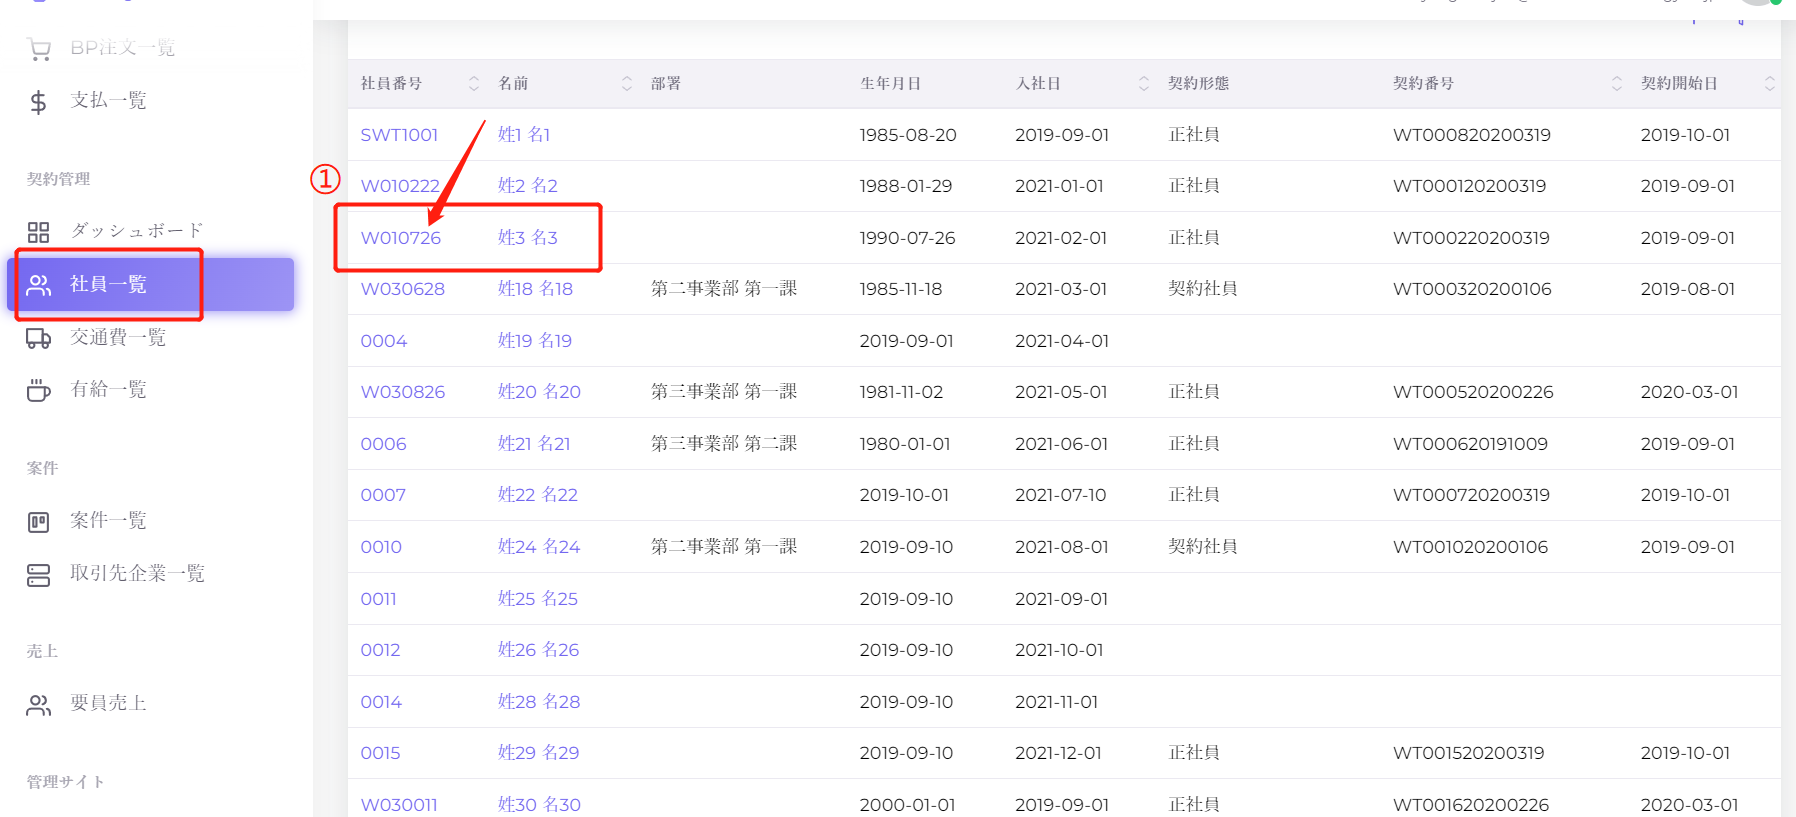The height and width of the screenshot is (817, 1796).
Task: Click the users icon beside 要員売上
Action: [x=38, y=705]
